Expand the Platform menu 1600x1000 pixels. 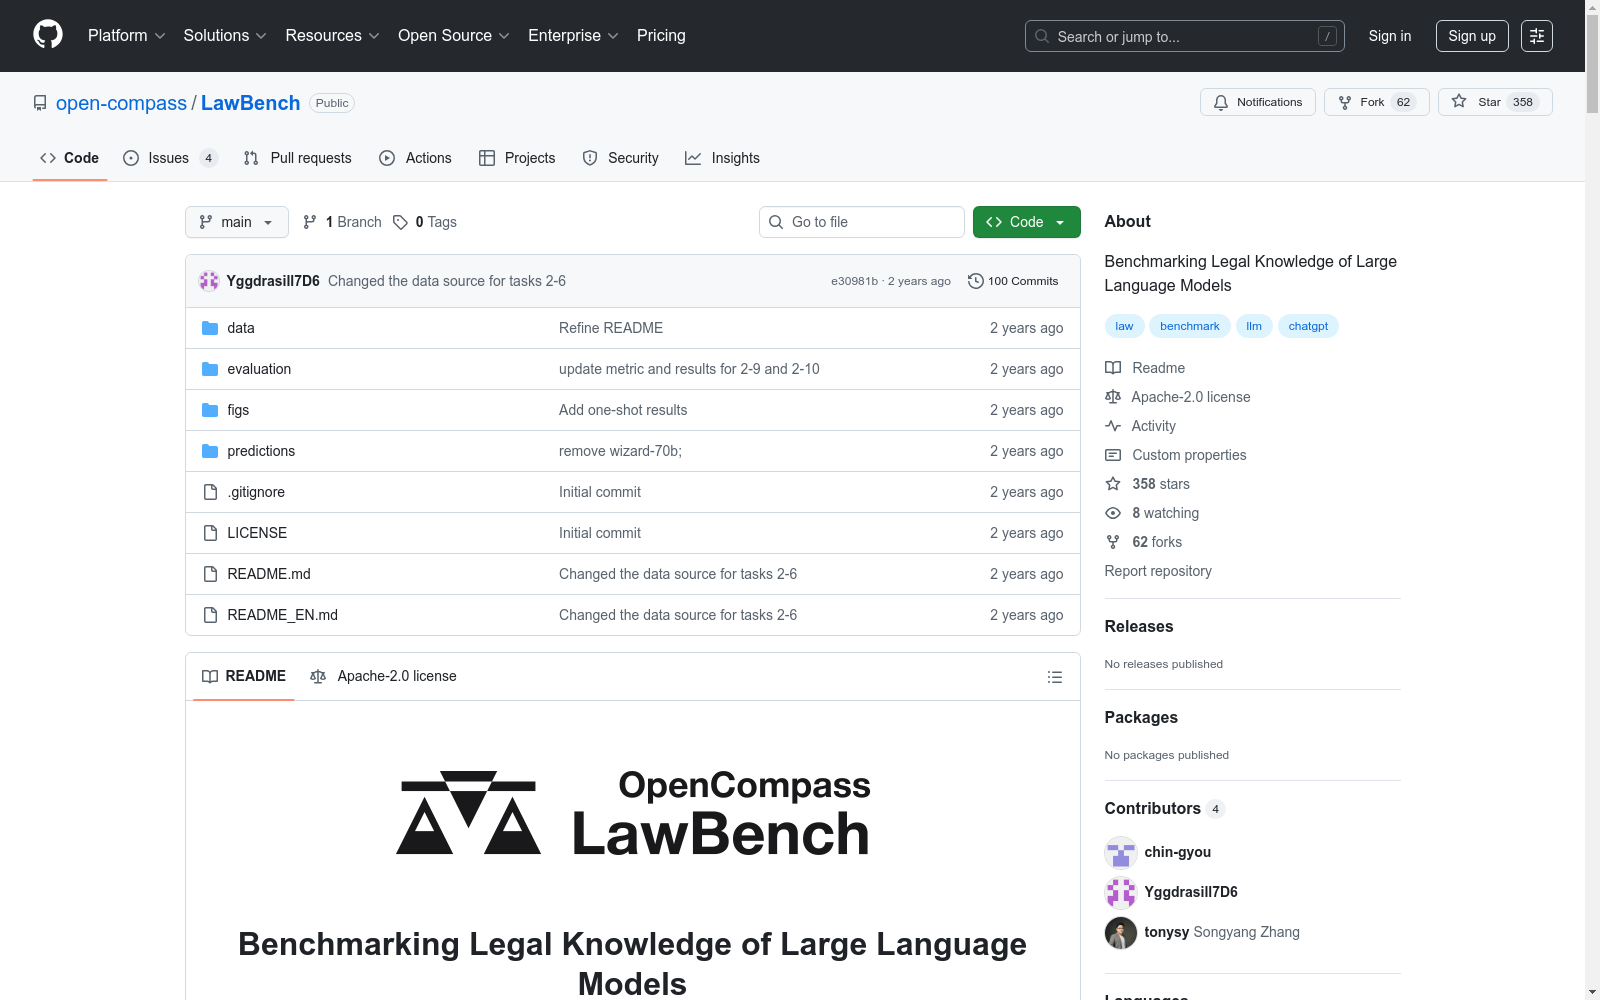[x=126, y=36]
